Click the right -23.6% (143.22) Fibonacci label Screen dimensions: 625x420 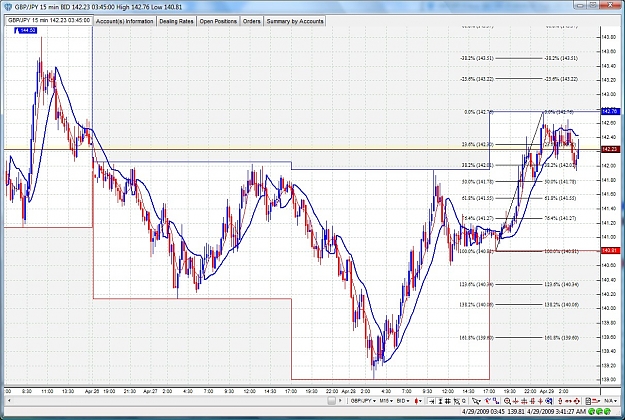[x=561, y=79]
